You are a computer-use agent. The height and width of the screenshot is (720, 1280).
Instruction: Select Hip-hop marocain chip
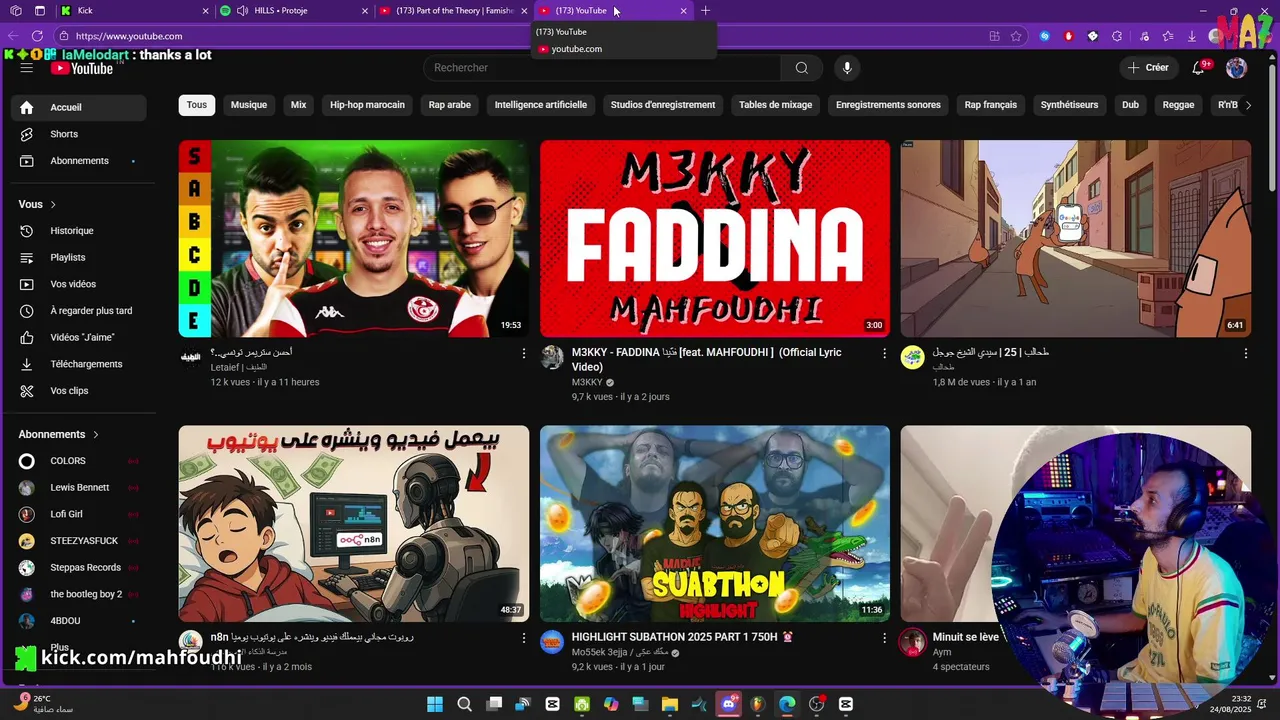[367, 105]
